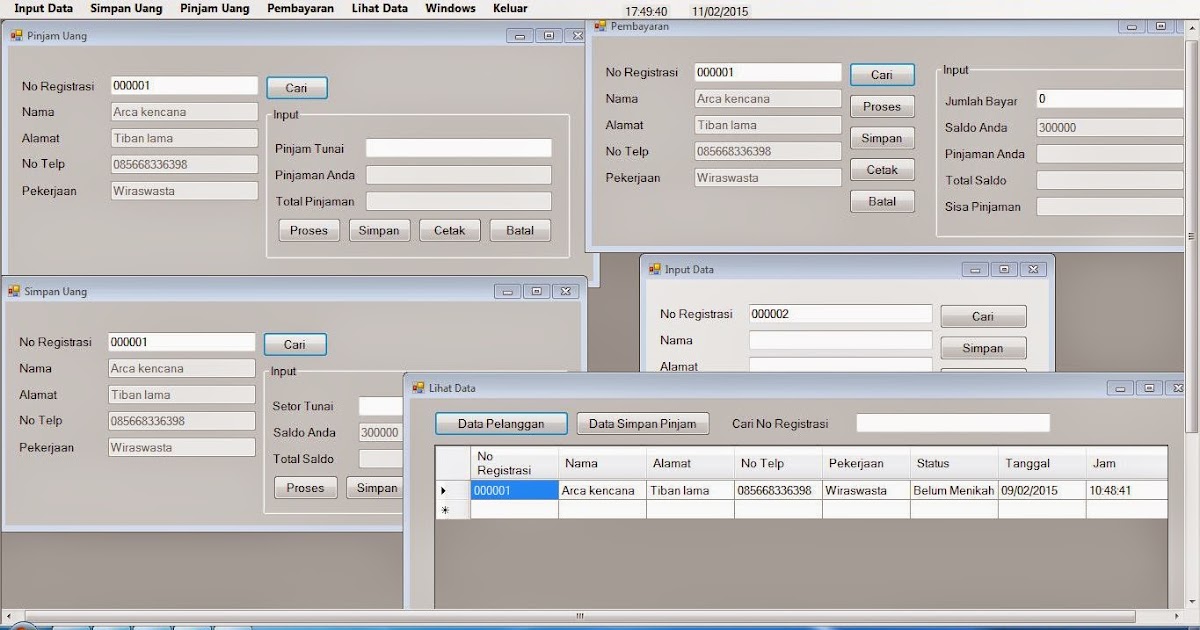Click the Pembayaran window title bar icon

[599, 26]
